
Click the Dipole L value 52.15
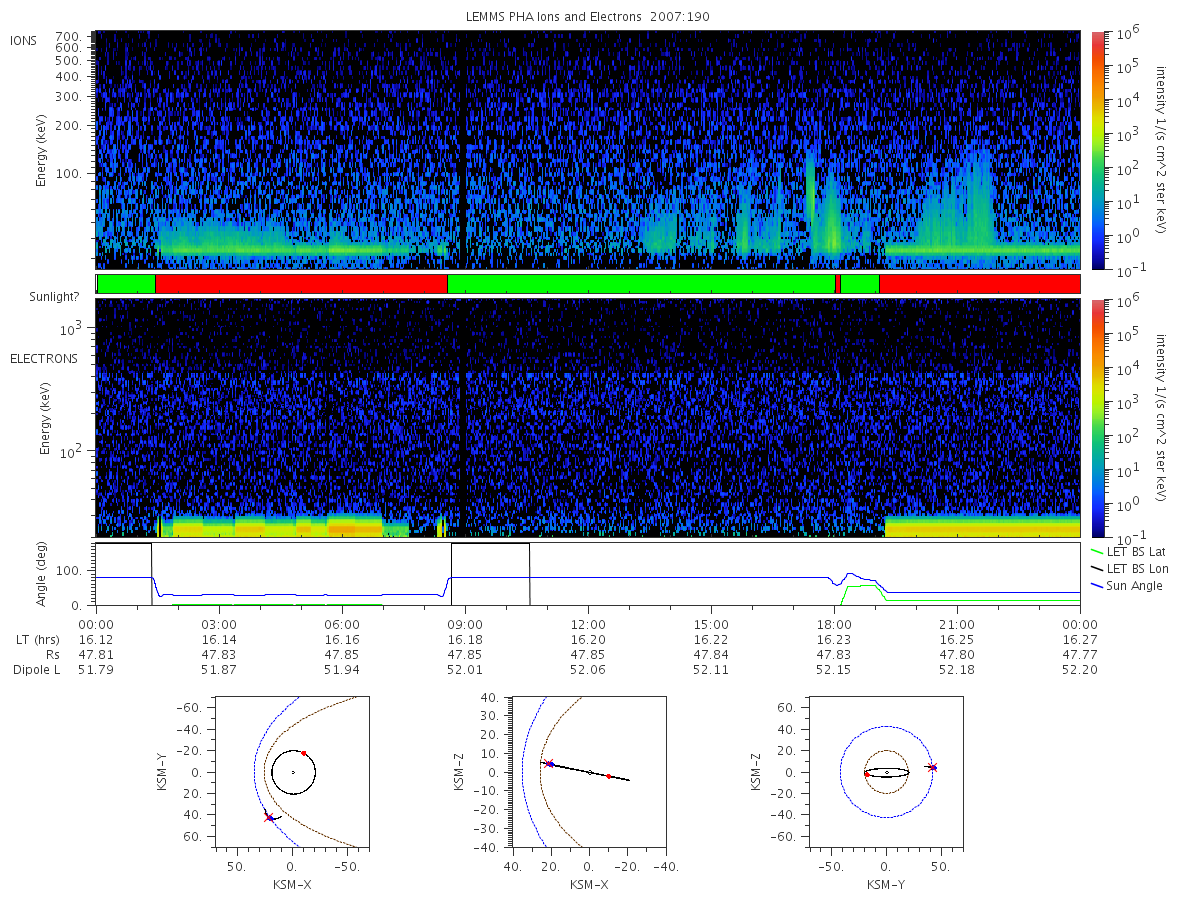point(834,670)
